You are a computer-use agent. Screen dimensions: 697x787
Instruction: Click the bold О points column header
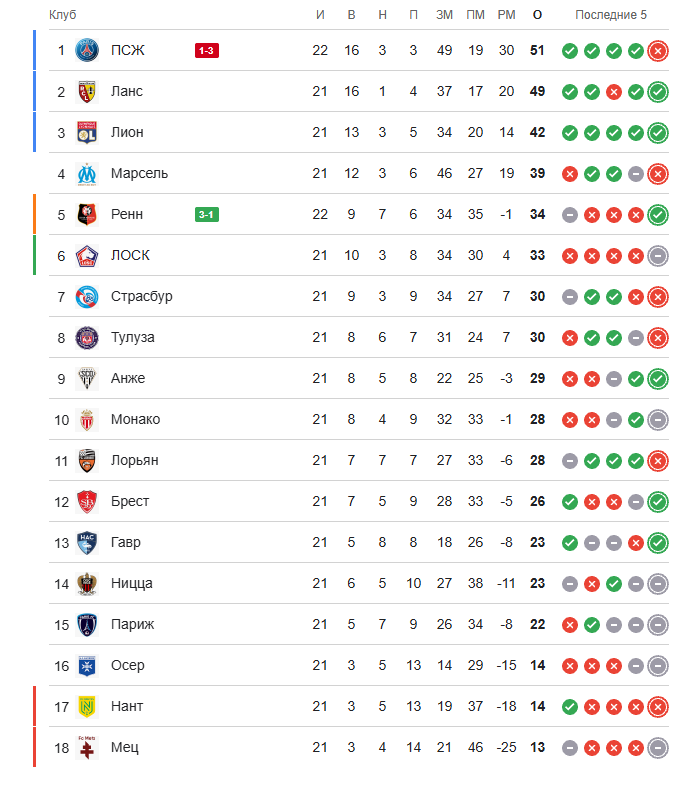537,15
